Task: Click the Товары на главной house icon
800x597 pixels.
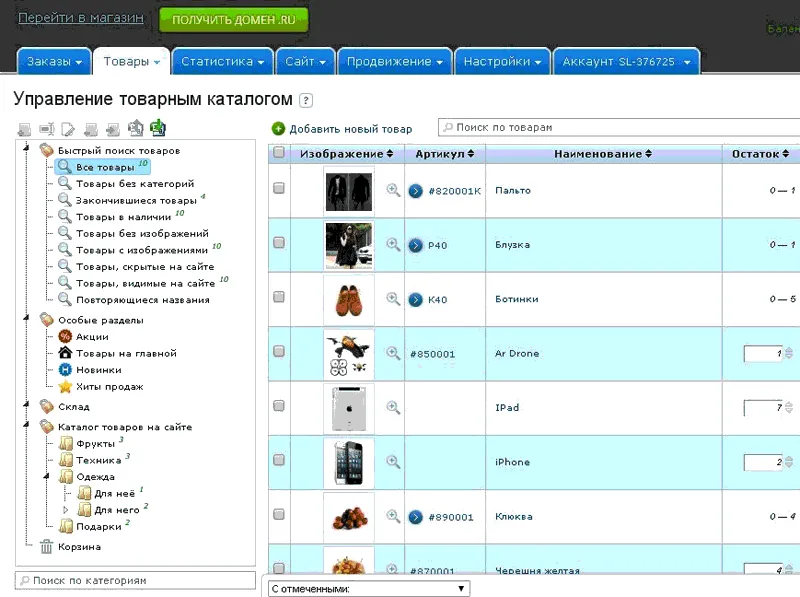Action: pyautogui.click(x=65, y=353)
